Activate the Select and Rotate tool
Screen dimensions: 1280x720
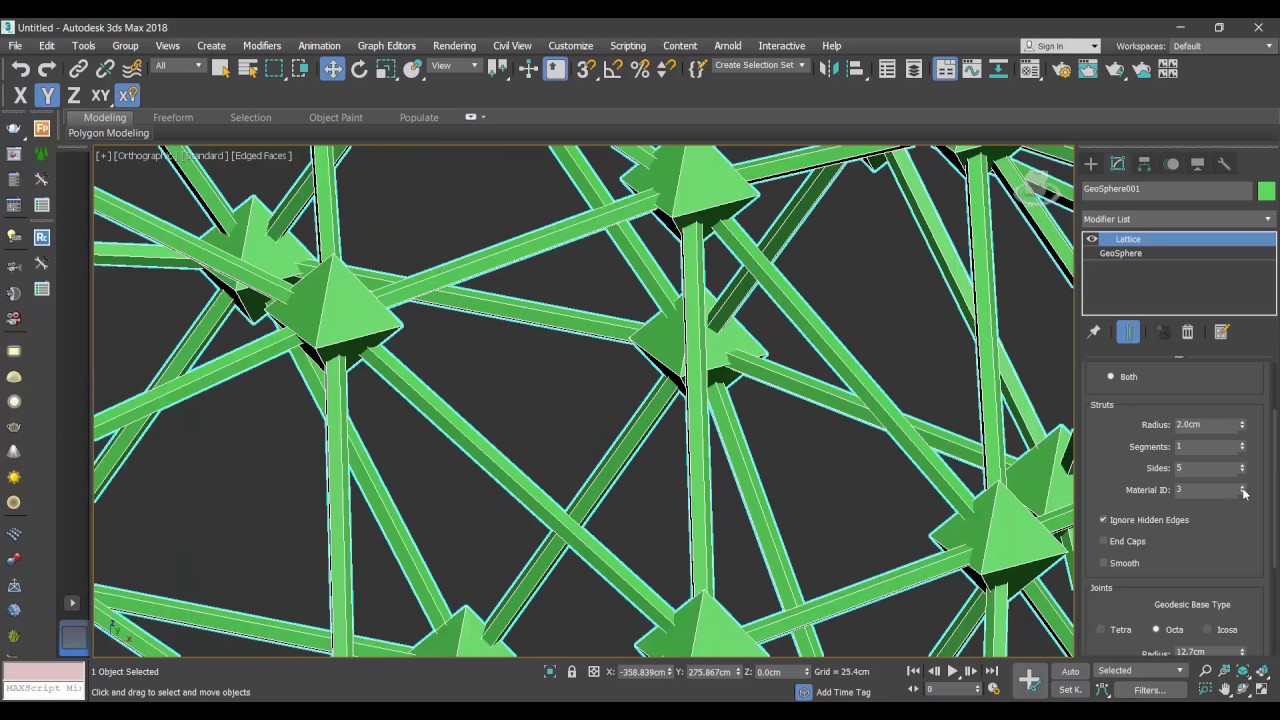coord(359,69)
